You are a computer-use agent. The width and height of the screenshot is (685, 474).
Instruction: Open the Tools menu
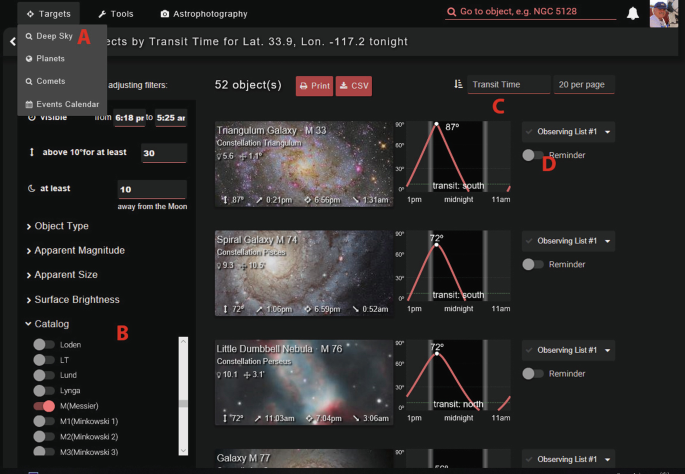click(x=116, y=14)
